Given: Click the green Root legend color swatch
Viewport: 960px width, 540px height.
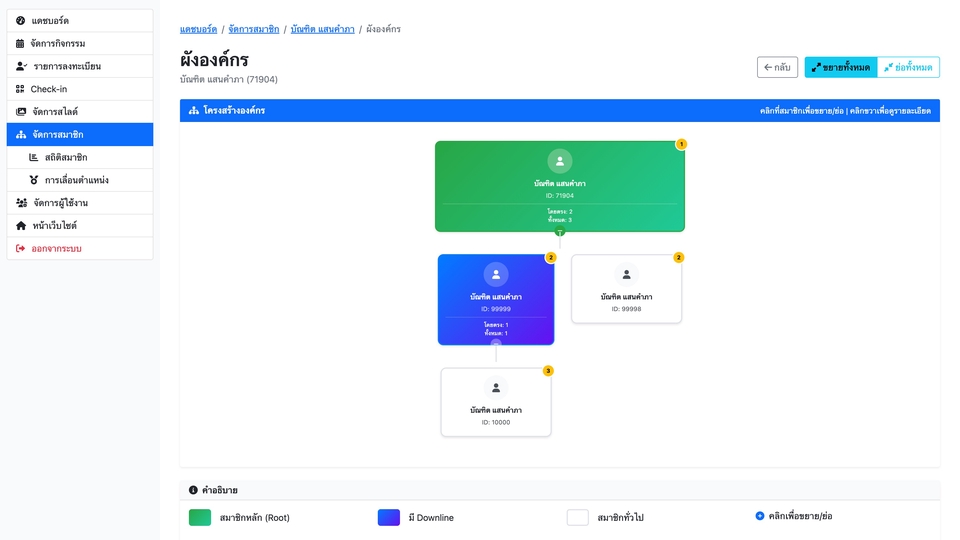Looking at the screenshot, I should click(x=200, y=517).
